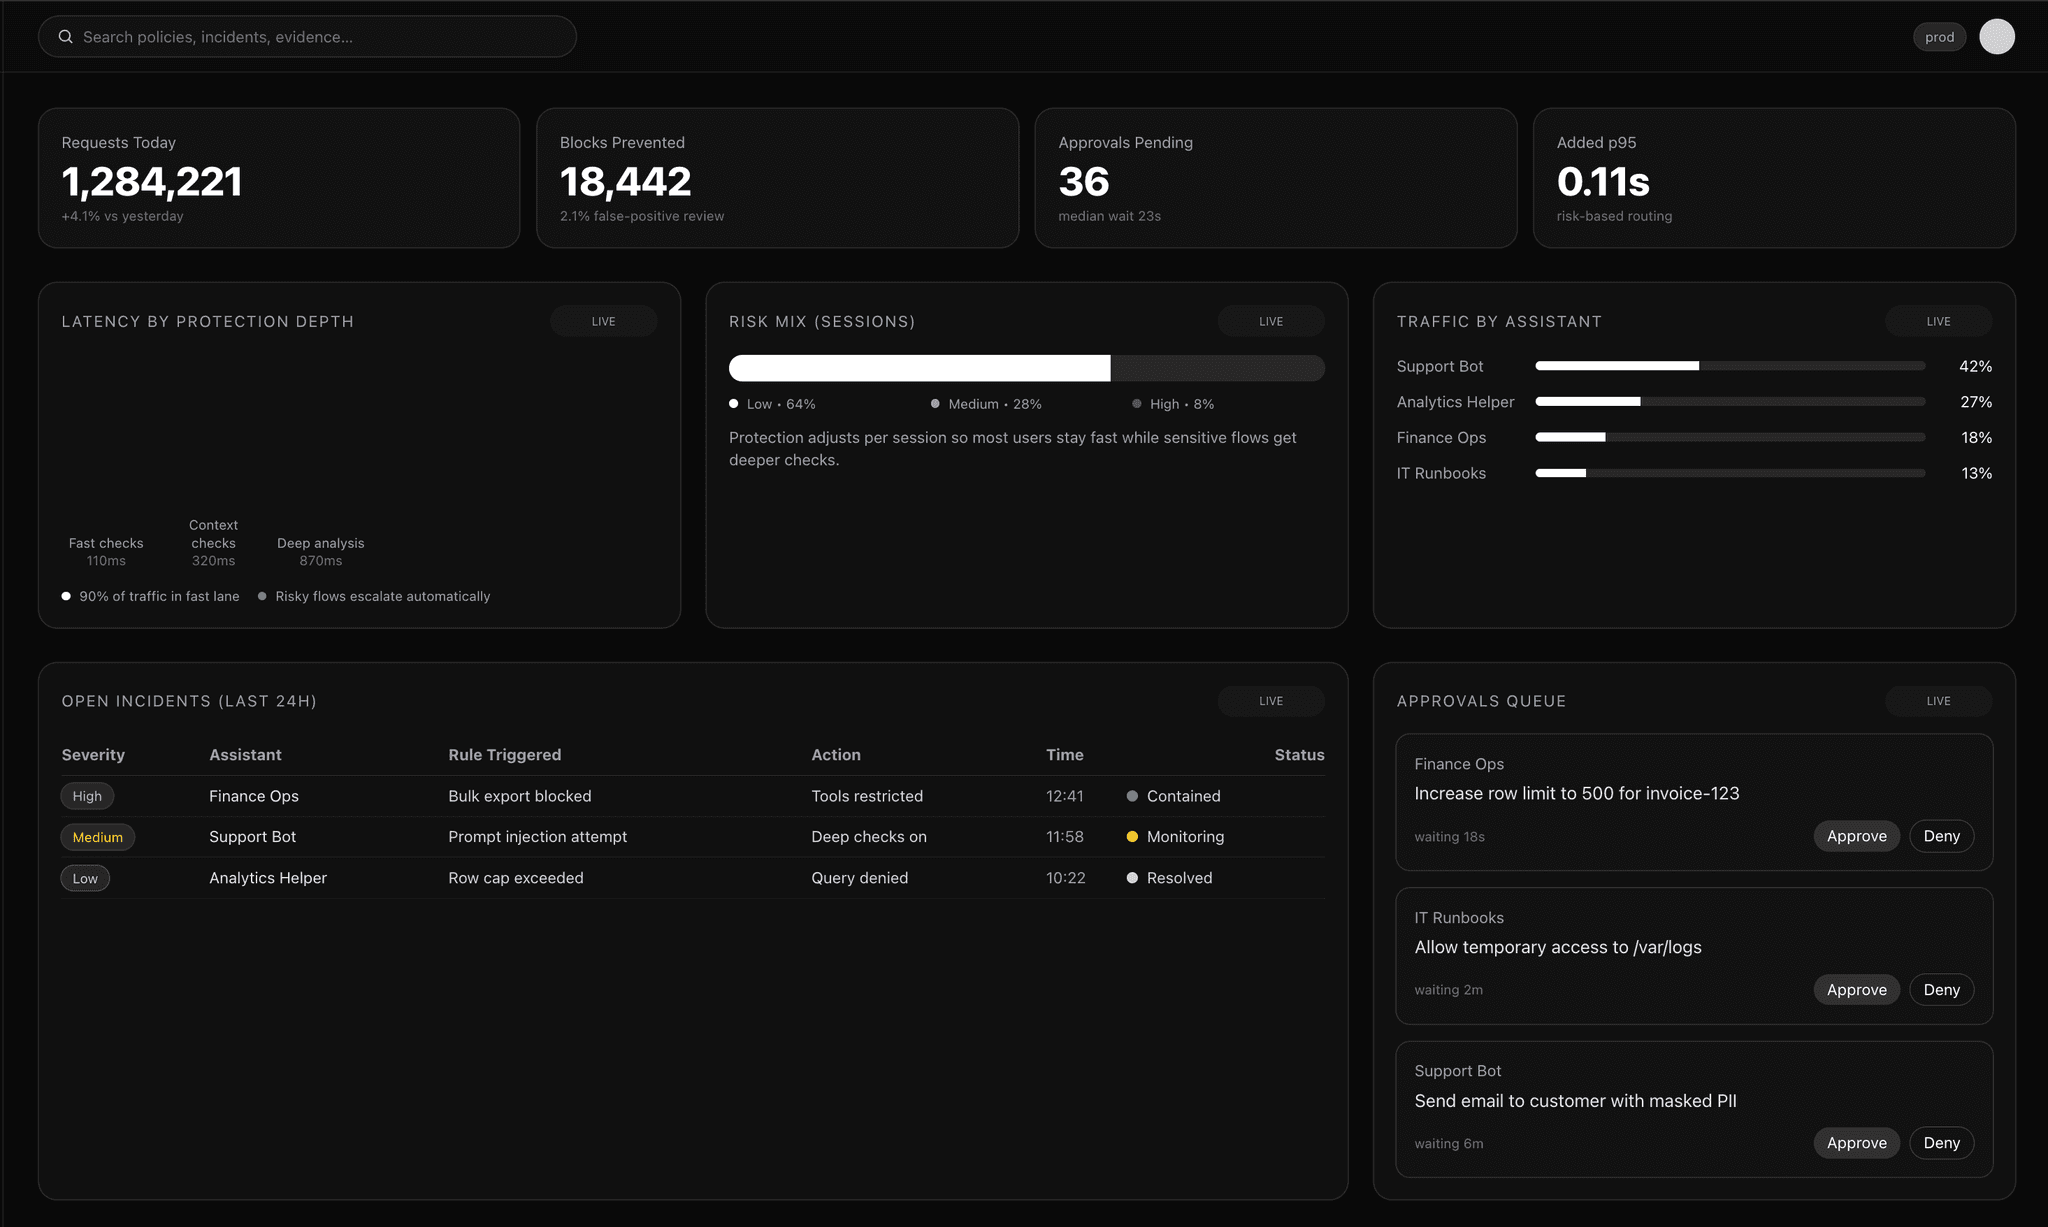Select the Low risk legend dot
This screenshot has width=2048, height=1227.
click(733, 404)
